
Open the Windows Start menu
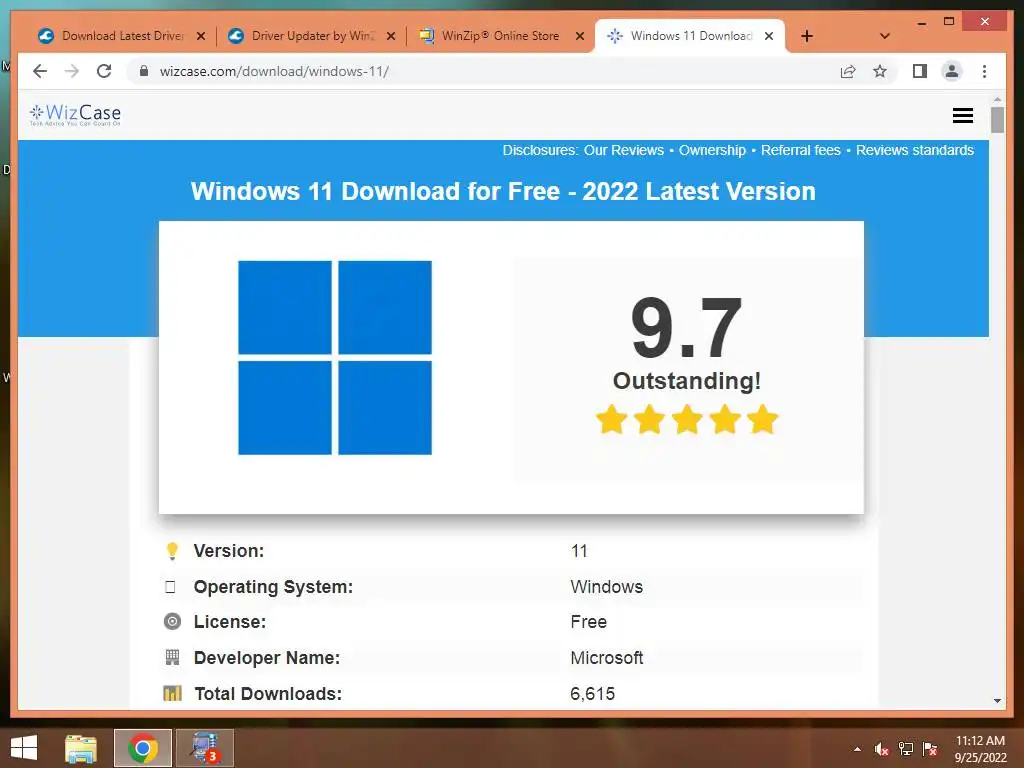tap(24, 748)
